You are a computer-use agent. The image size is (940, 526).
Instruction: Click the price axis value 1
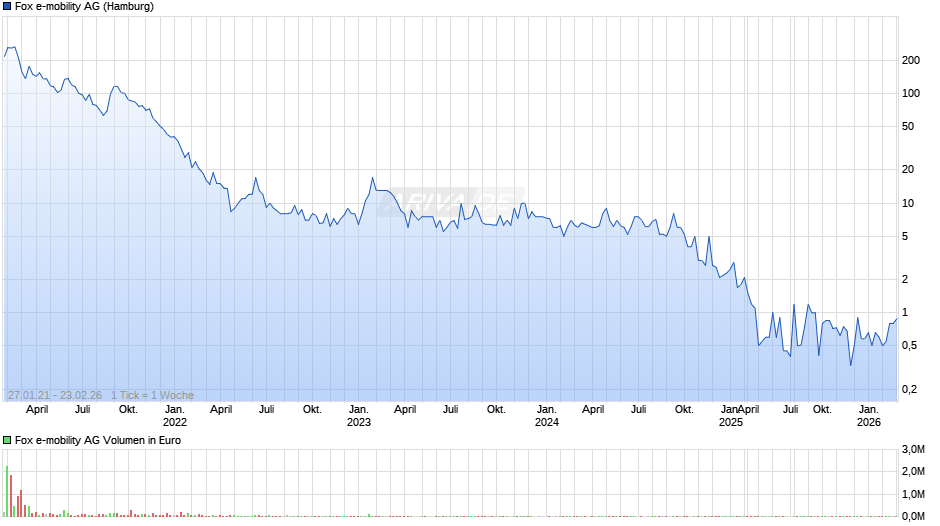tap(905, 312)
